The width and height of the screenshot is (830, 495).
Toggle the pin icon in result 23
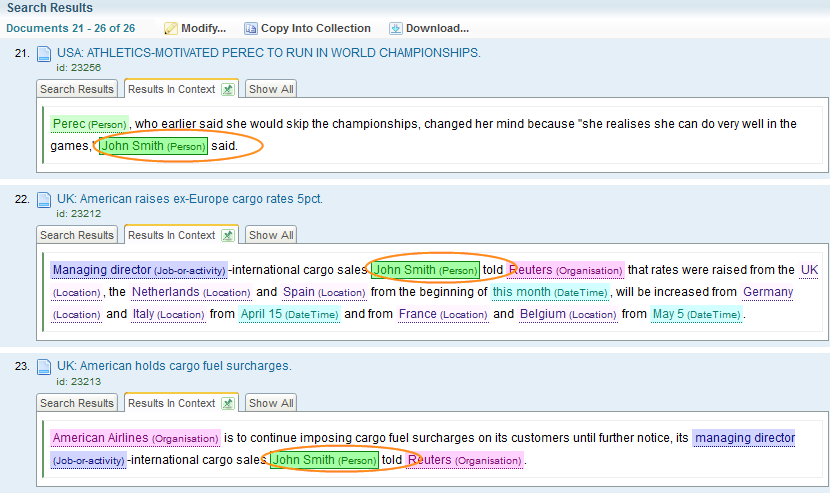[228, 404]
